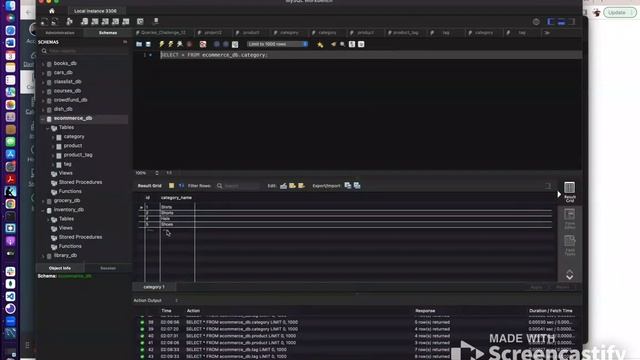
Task: Click Update button in browser window
Action: coord(620,13)
